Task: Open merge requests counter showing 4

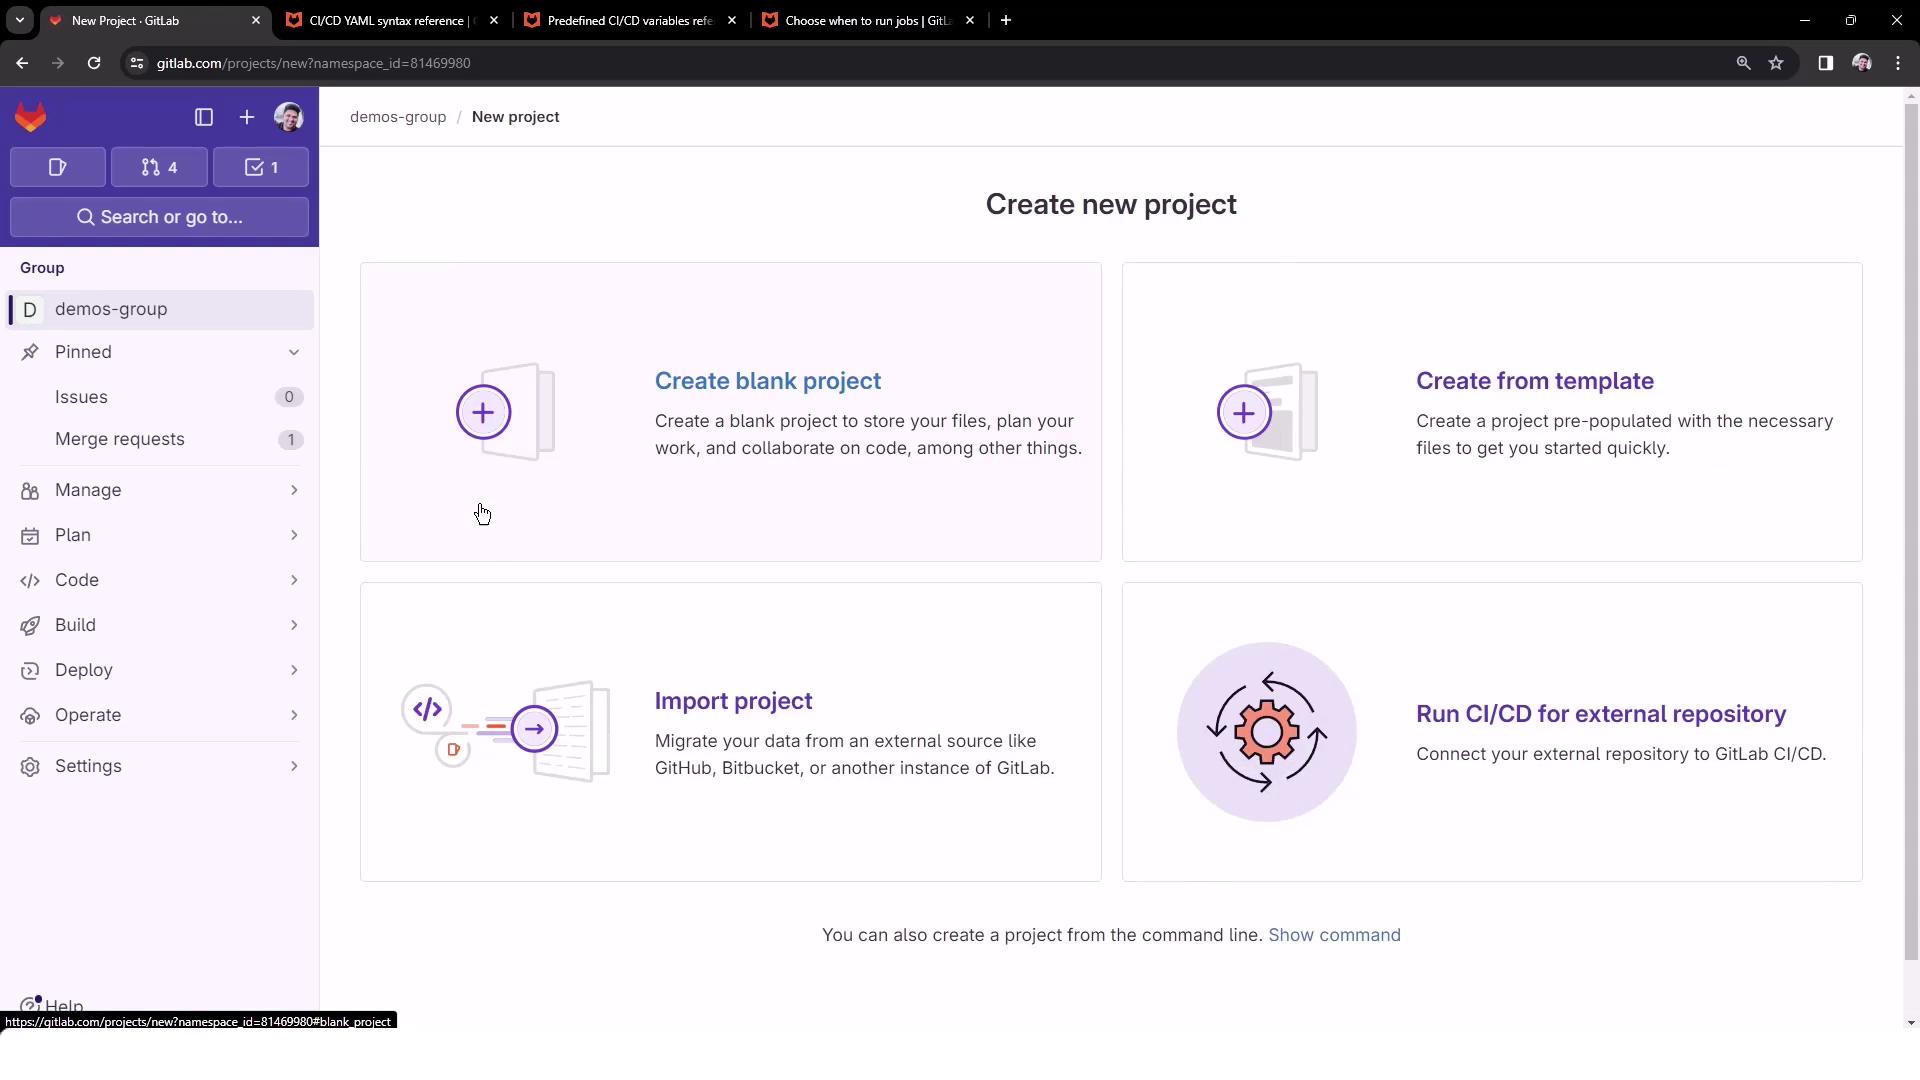Action: pos(160,167)
